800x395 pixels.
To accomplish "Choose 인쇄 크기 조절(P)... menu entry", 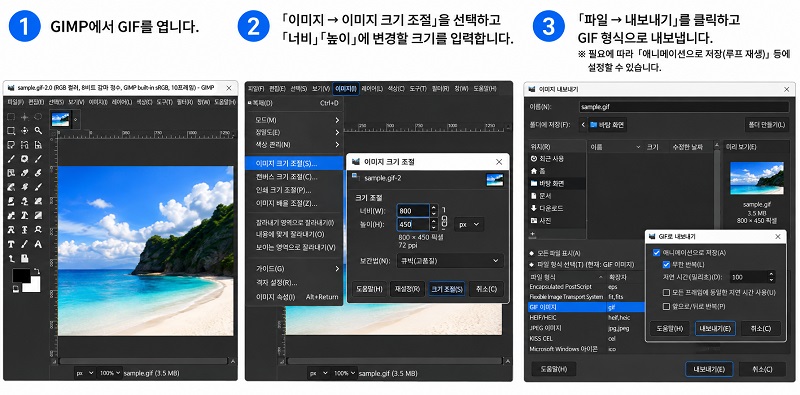I will click(294, 190).
